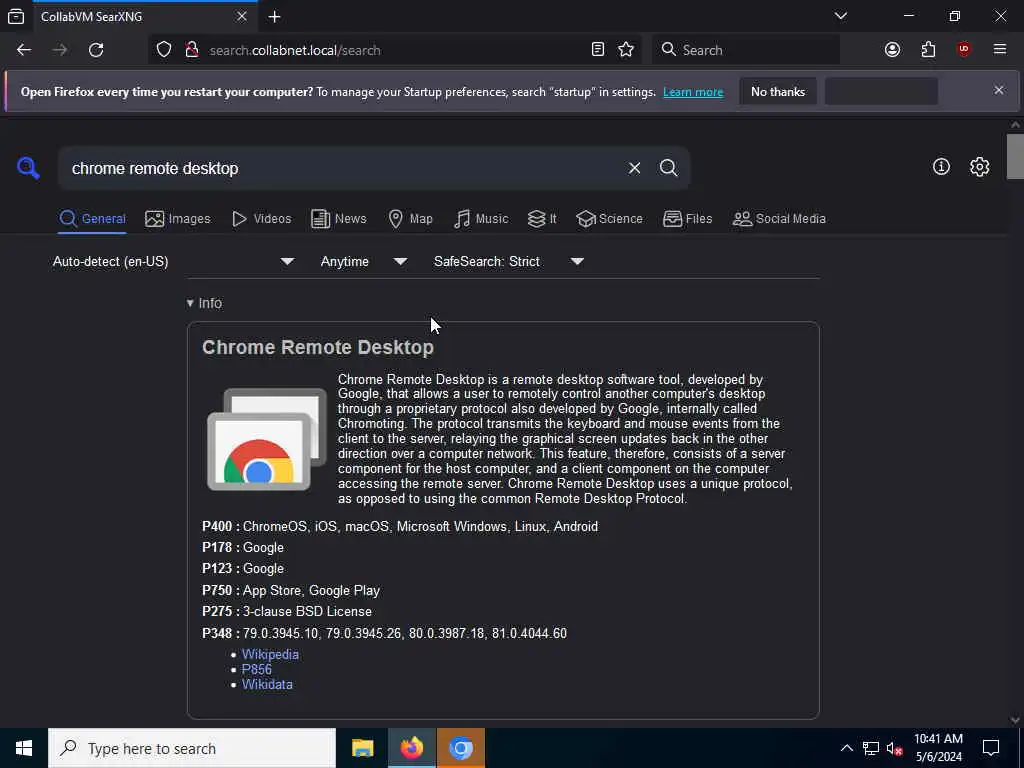Switch to Social Media search tab

[779, 219]
